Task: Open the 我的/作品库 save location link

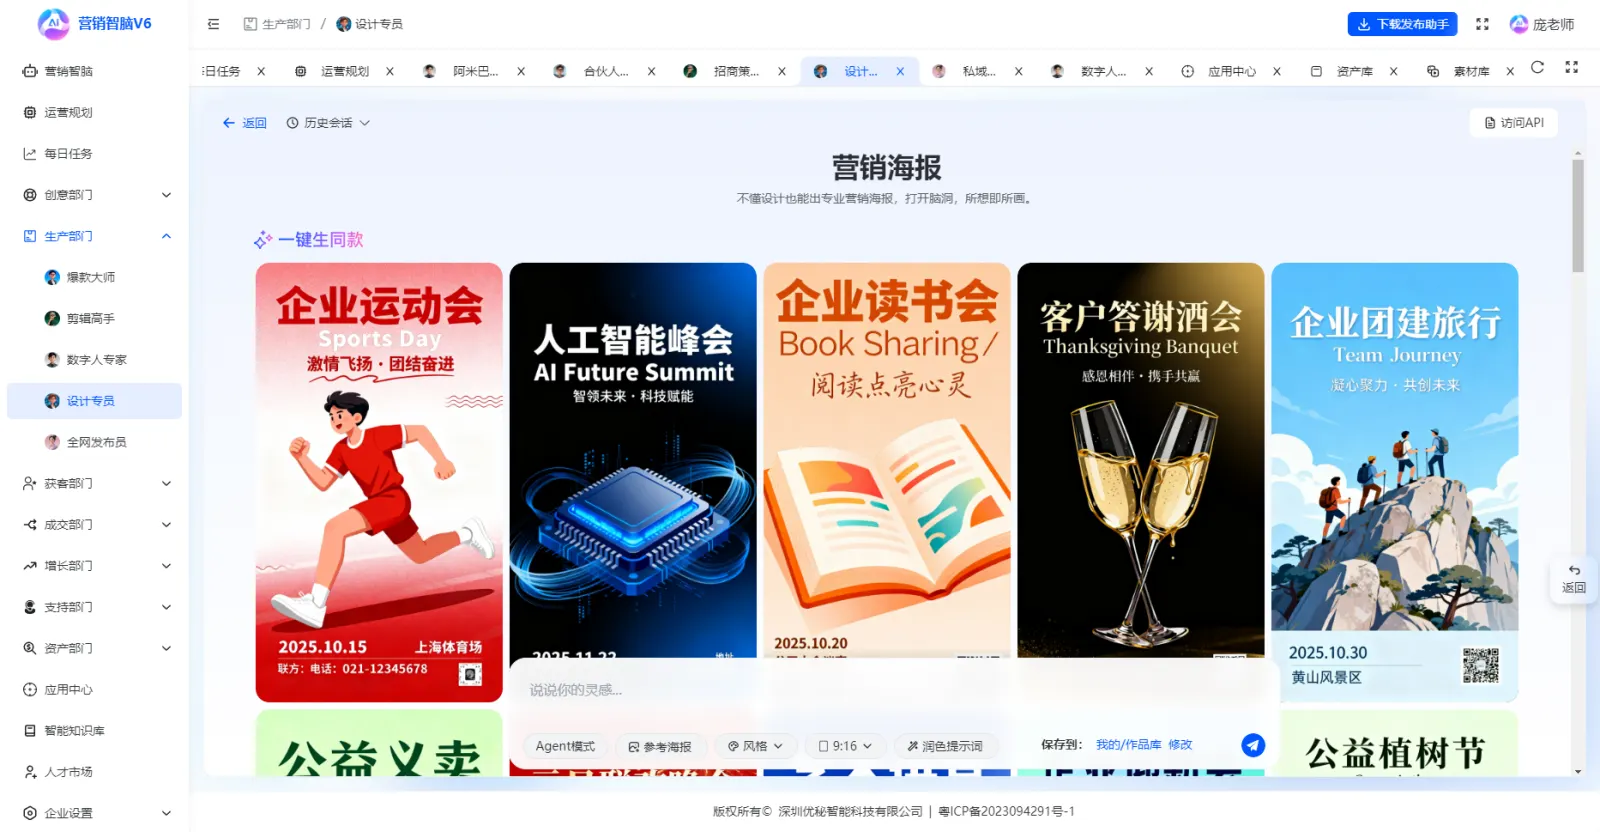Action: pyautogui.click(x=1128, y=745)
